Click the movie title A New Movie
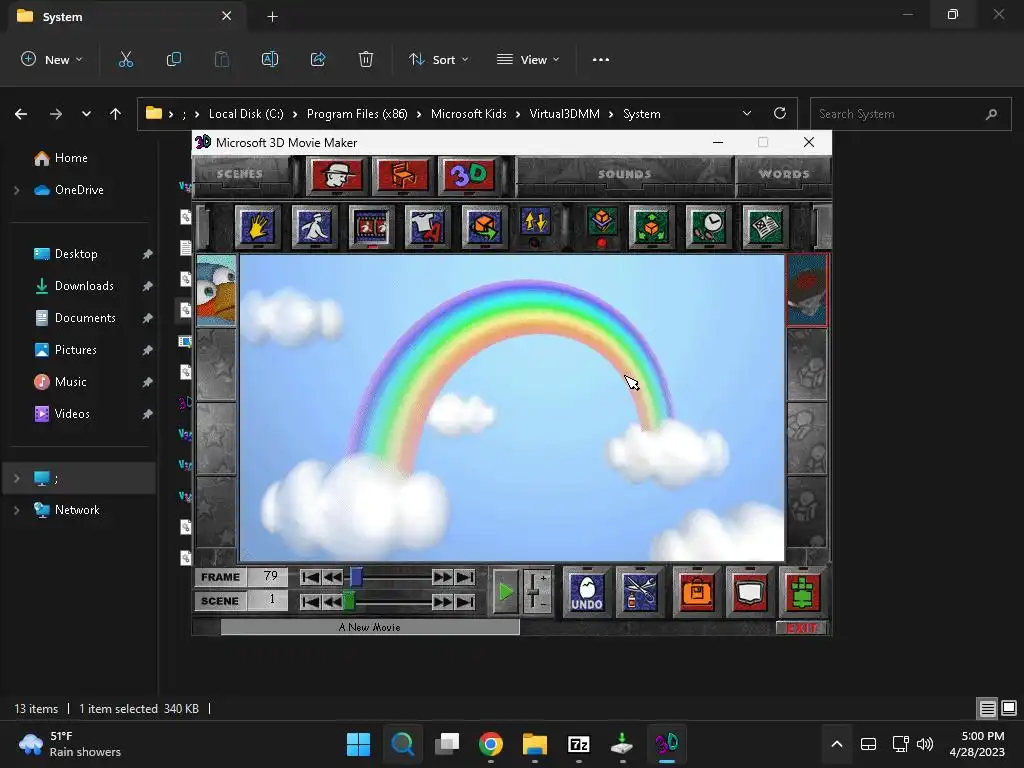 (x=370, y=628)
